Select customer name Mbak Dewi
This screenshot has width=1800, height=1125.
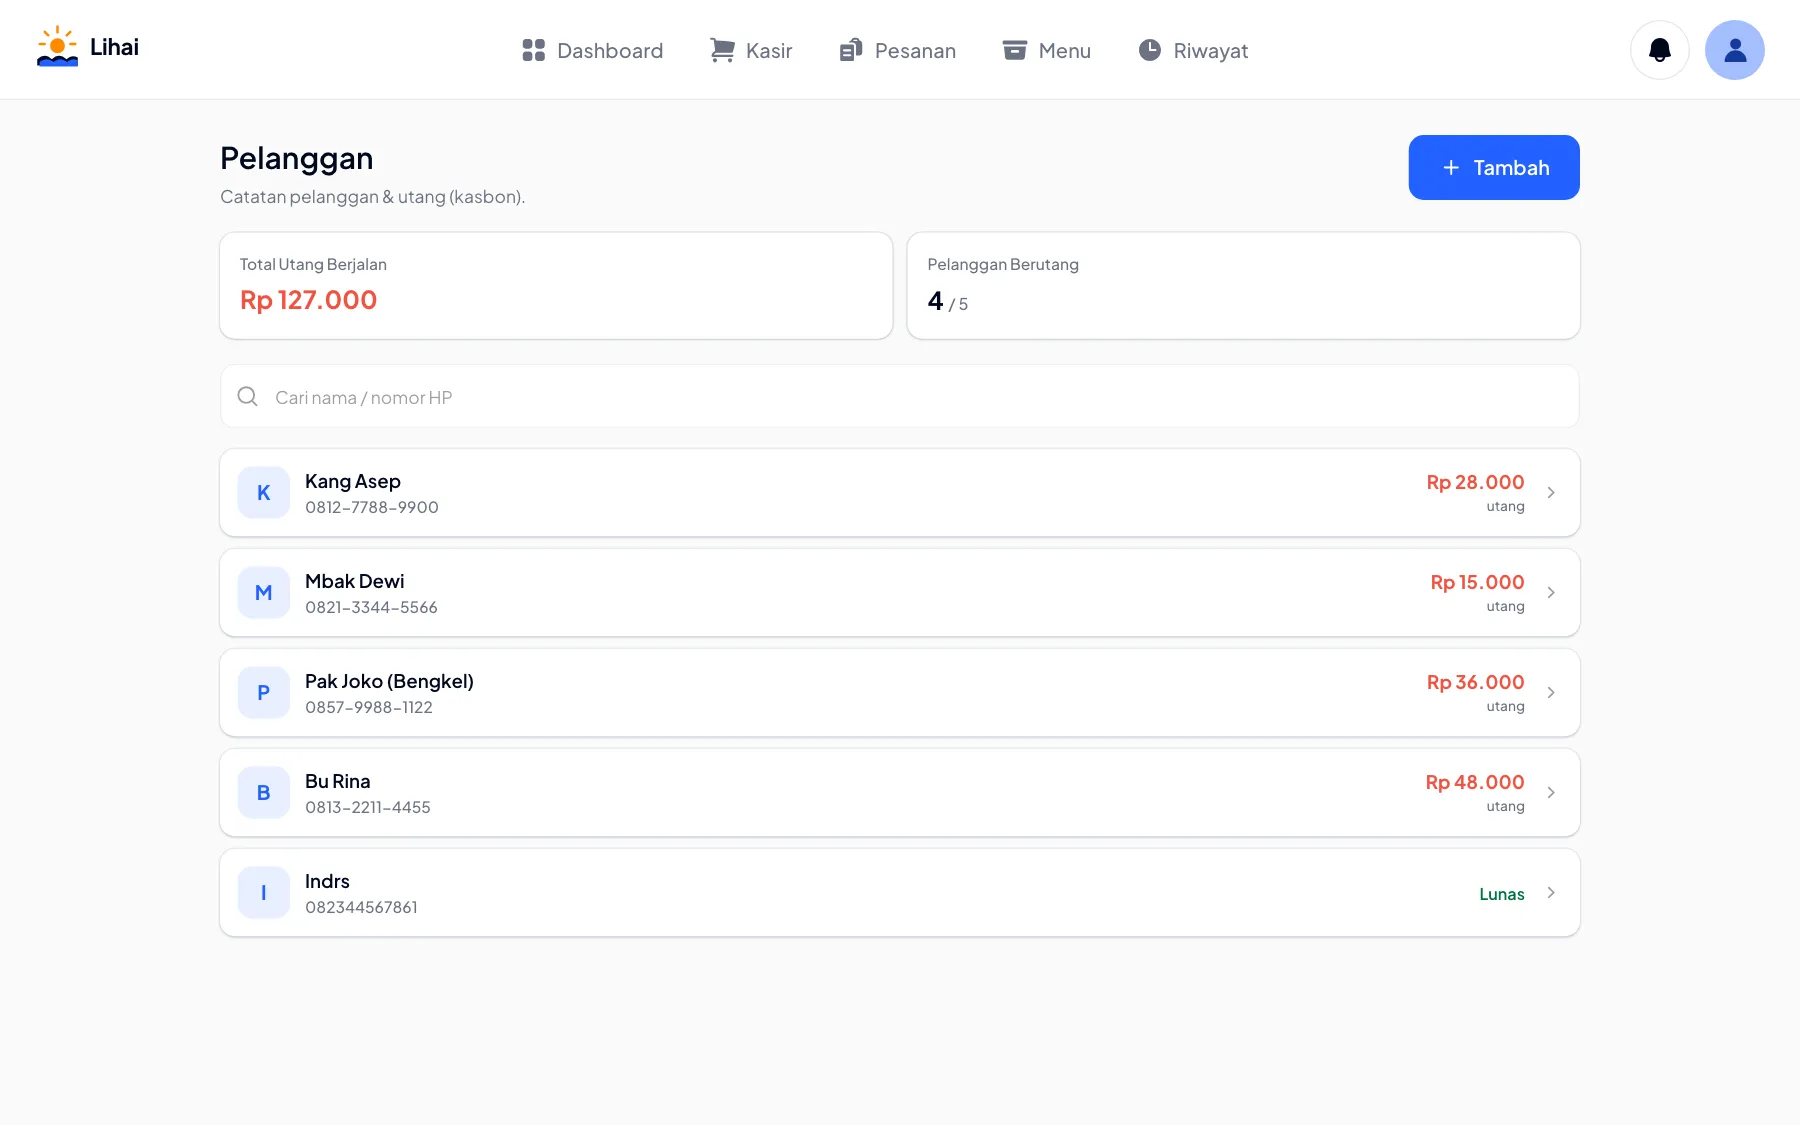(x=355, y=581)
